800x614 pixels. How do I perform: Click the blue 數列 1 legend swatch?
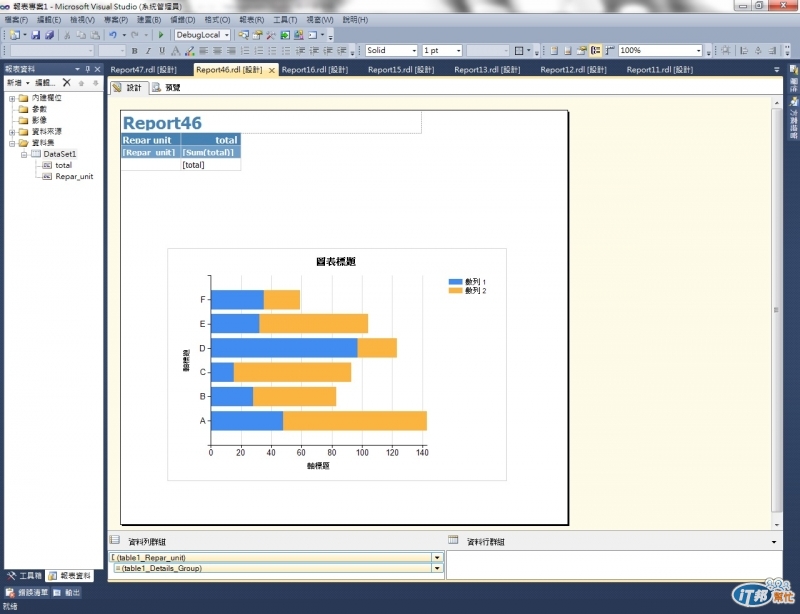click(455, 282)
